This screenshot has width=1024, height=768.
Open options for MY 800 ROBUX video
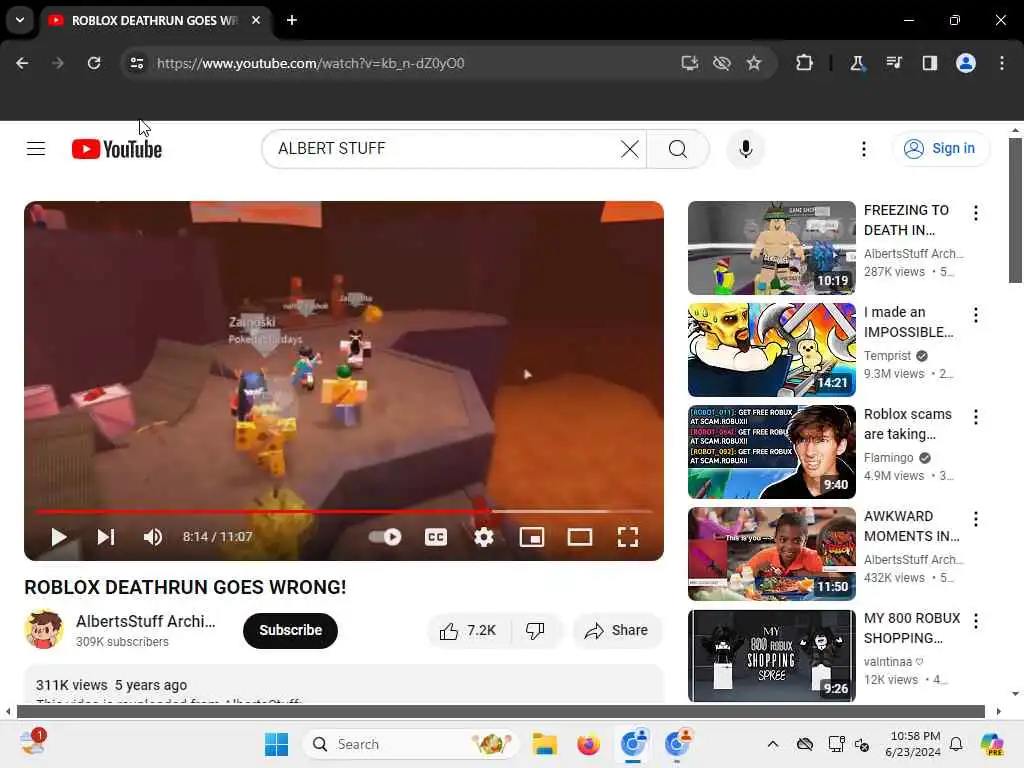[x=976, y=620]
